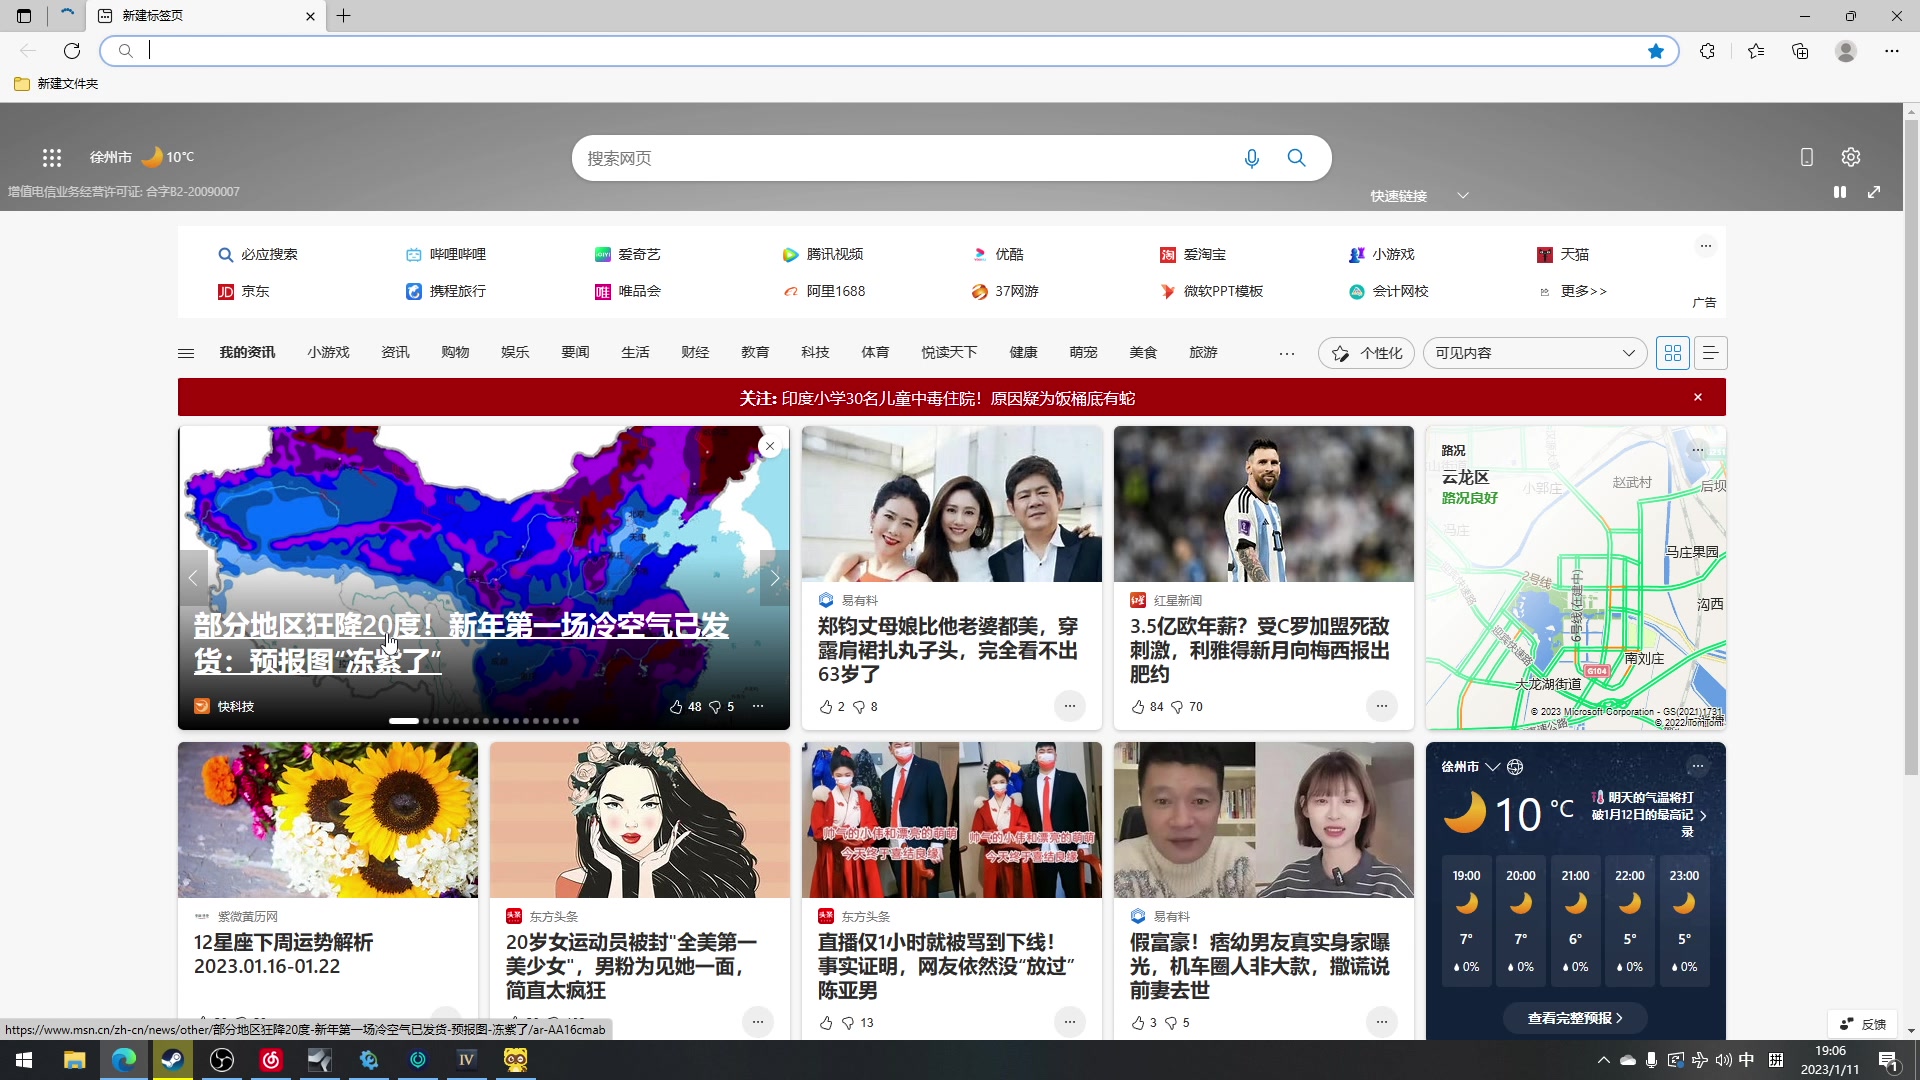
Task: Expand the 快速链接 chevron
Action: [1463, 195]
